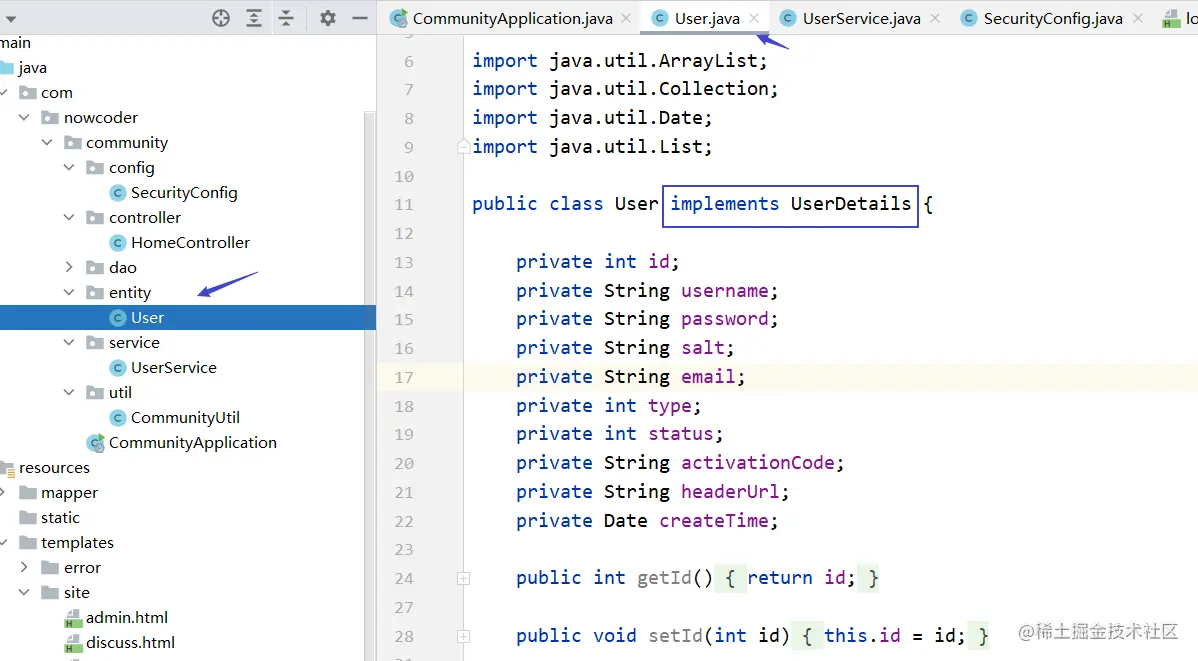Image resolution: width=1198 pixels, height=661 pixels.
Task: Switch to UserService.java tab
Action: [861, 18]
